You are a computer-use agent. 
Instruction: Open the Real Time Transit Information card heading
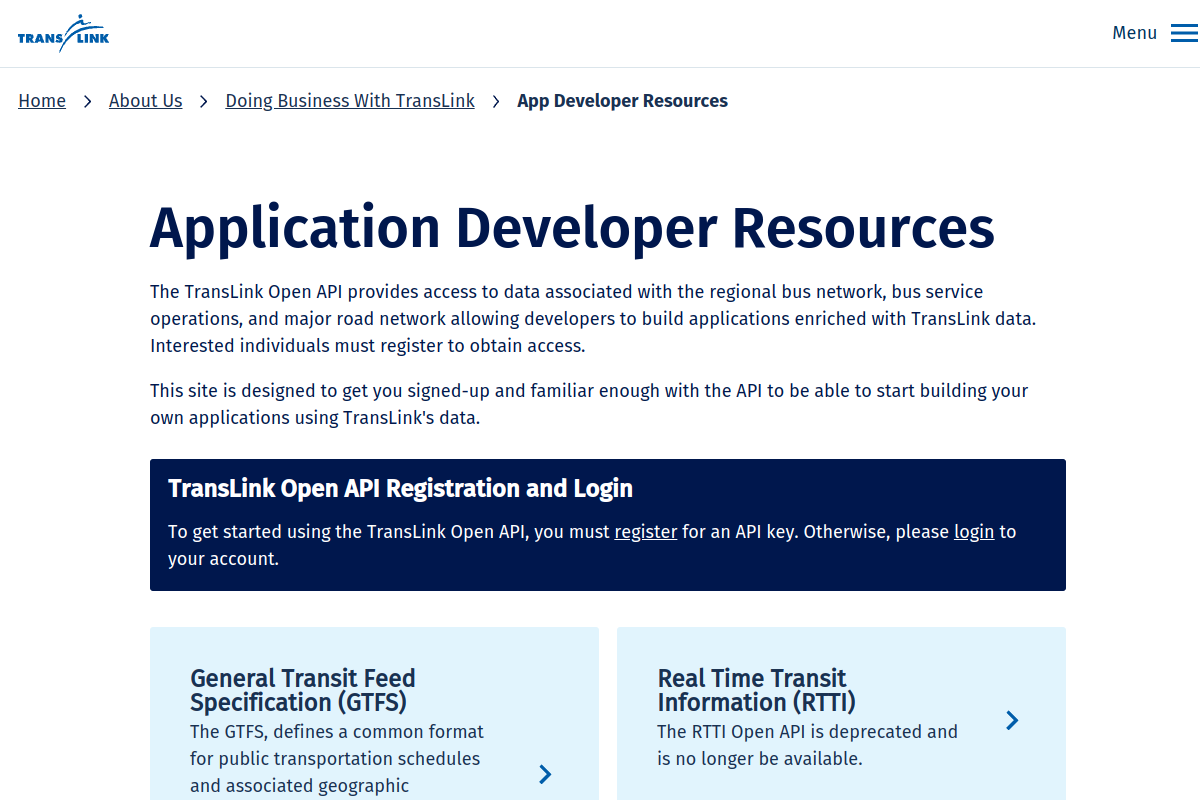(756, 690)
